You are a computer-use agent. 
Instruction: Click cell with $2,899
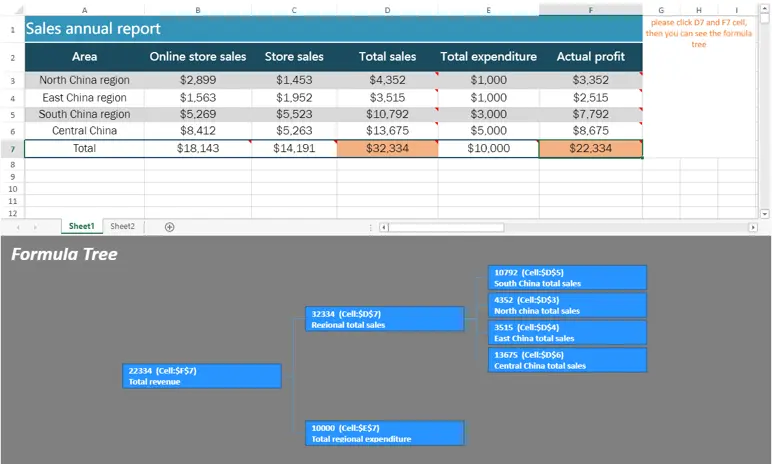click(x=198, y=80)
